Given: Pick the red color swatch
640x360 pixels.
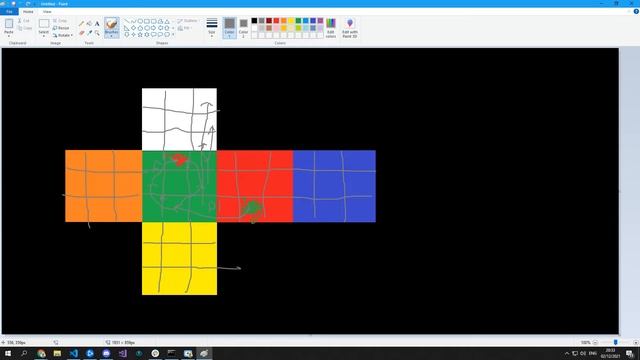Looking at the screenshot, I should pos(276,20).
